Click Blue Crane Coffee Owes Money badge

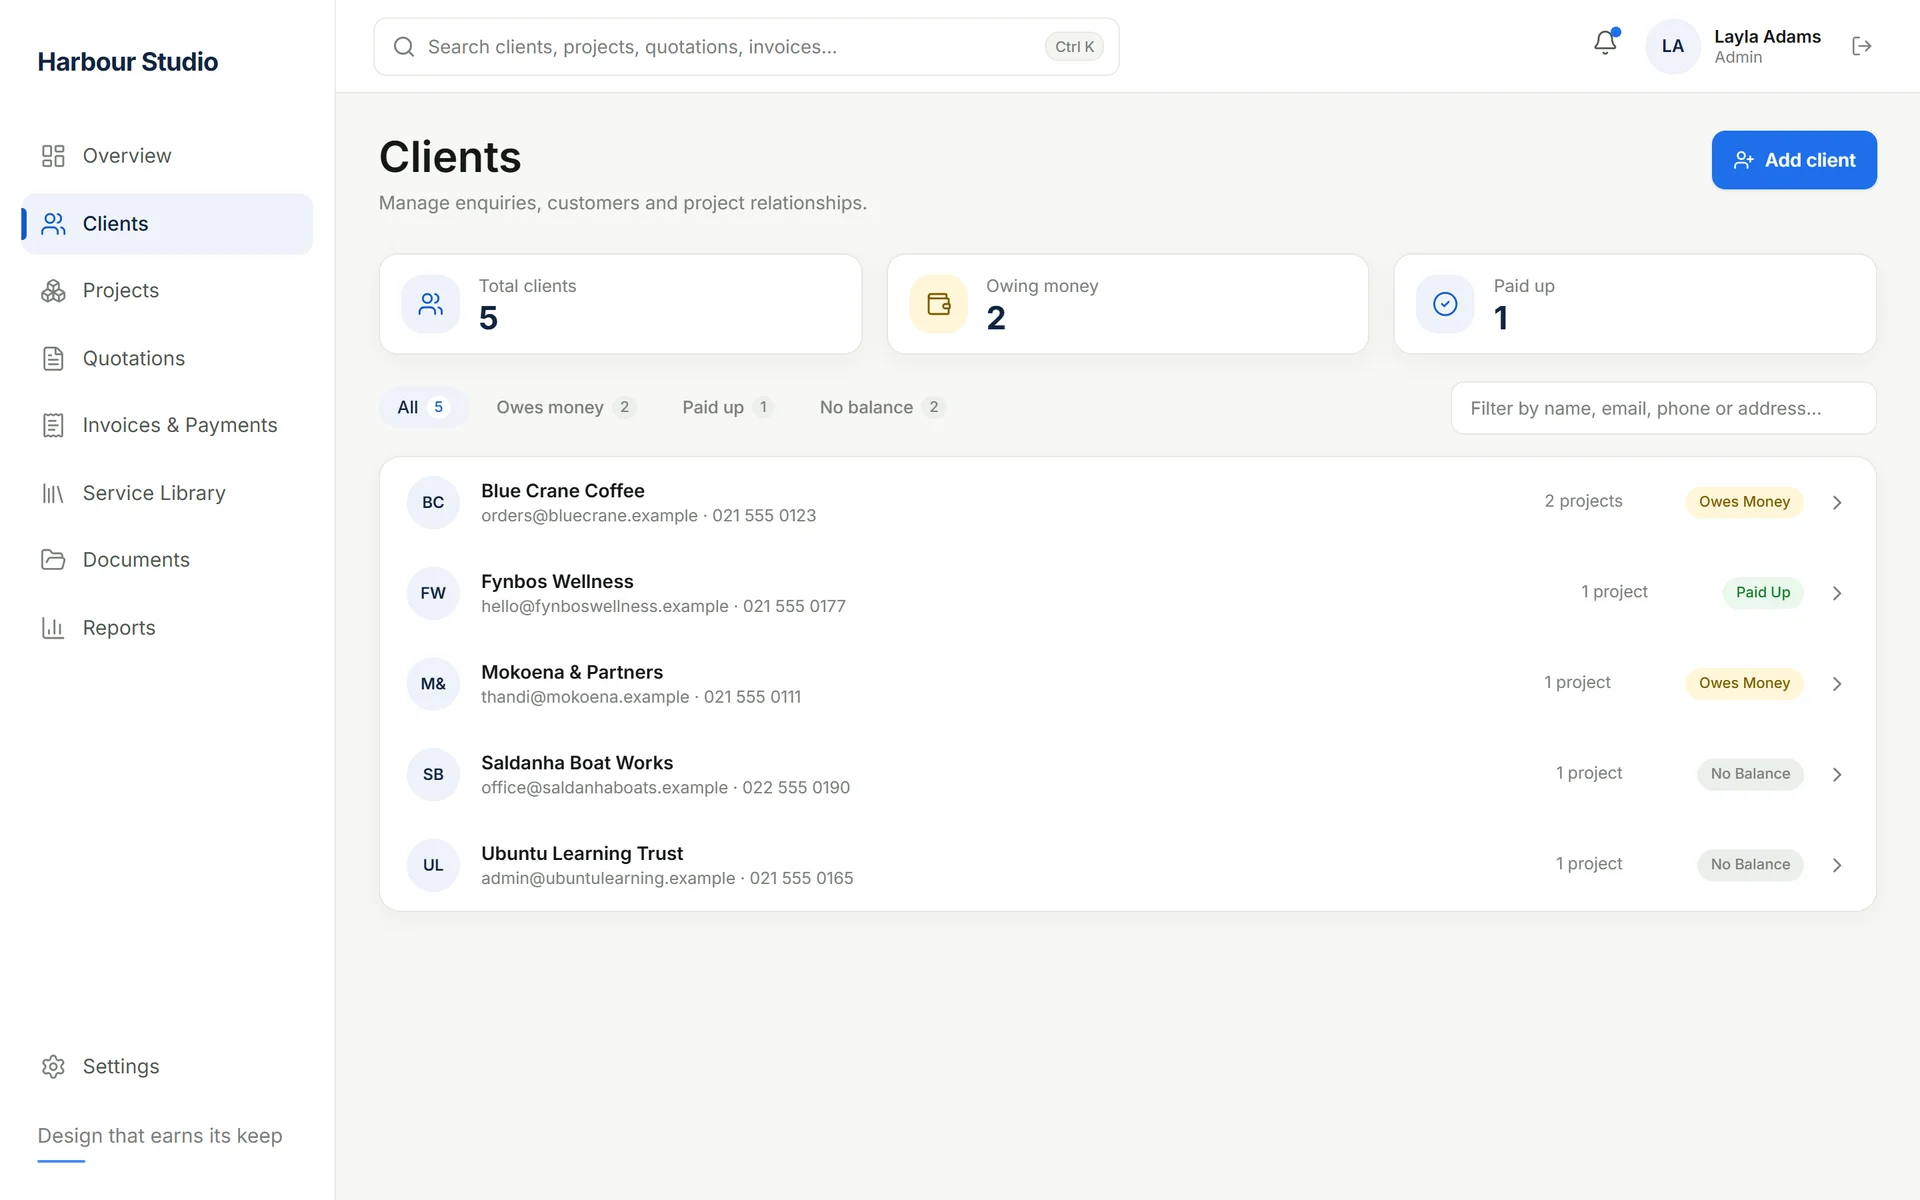point(1744,502)
